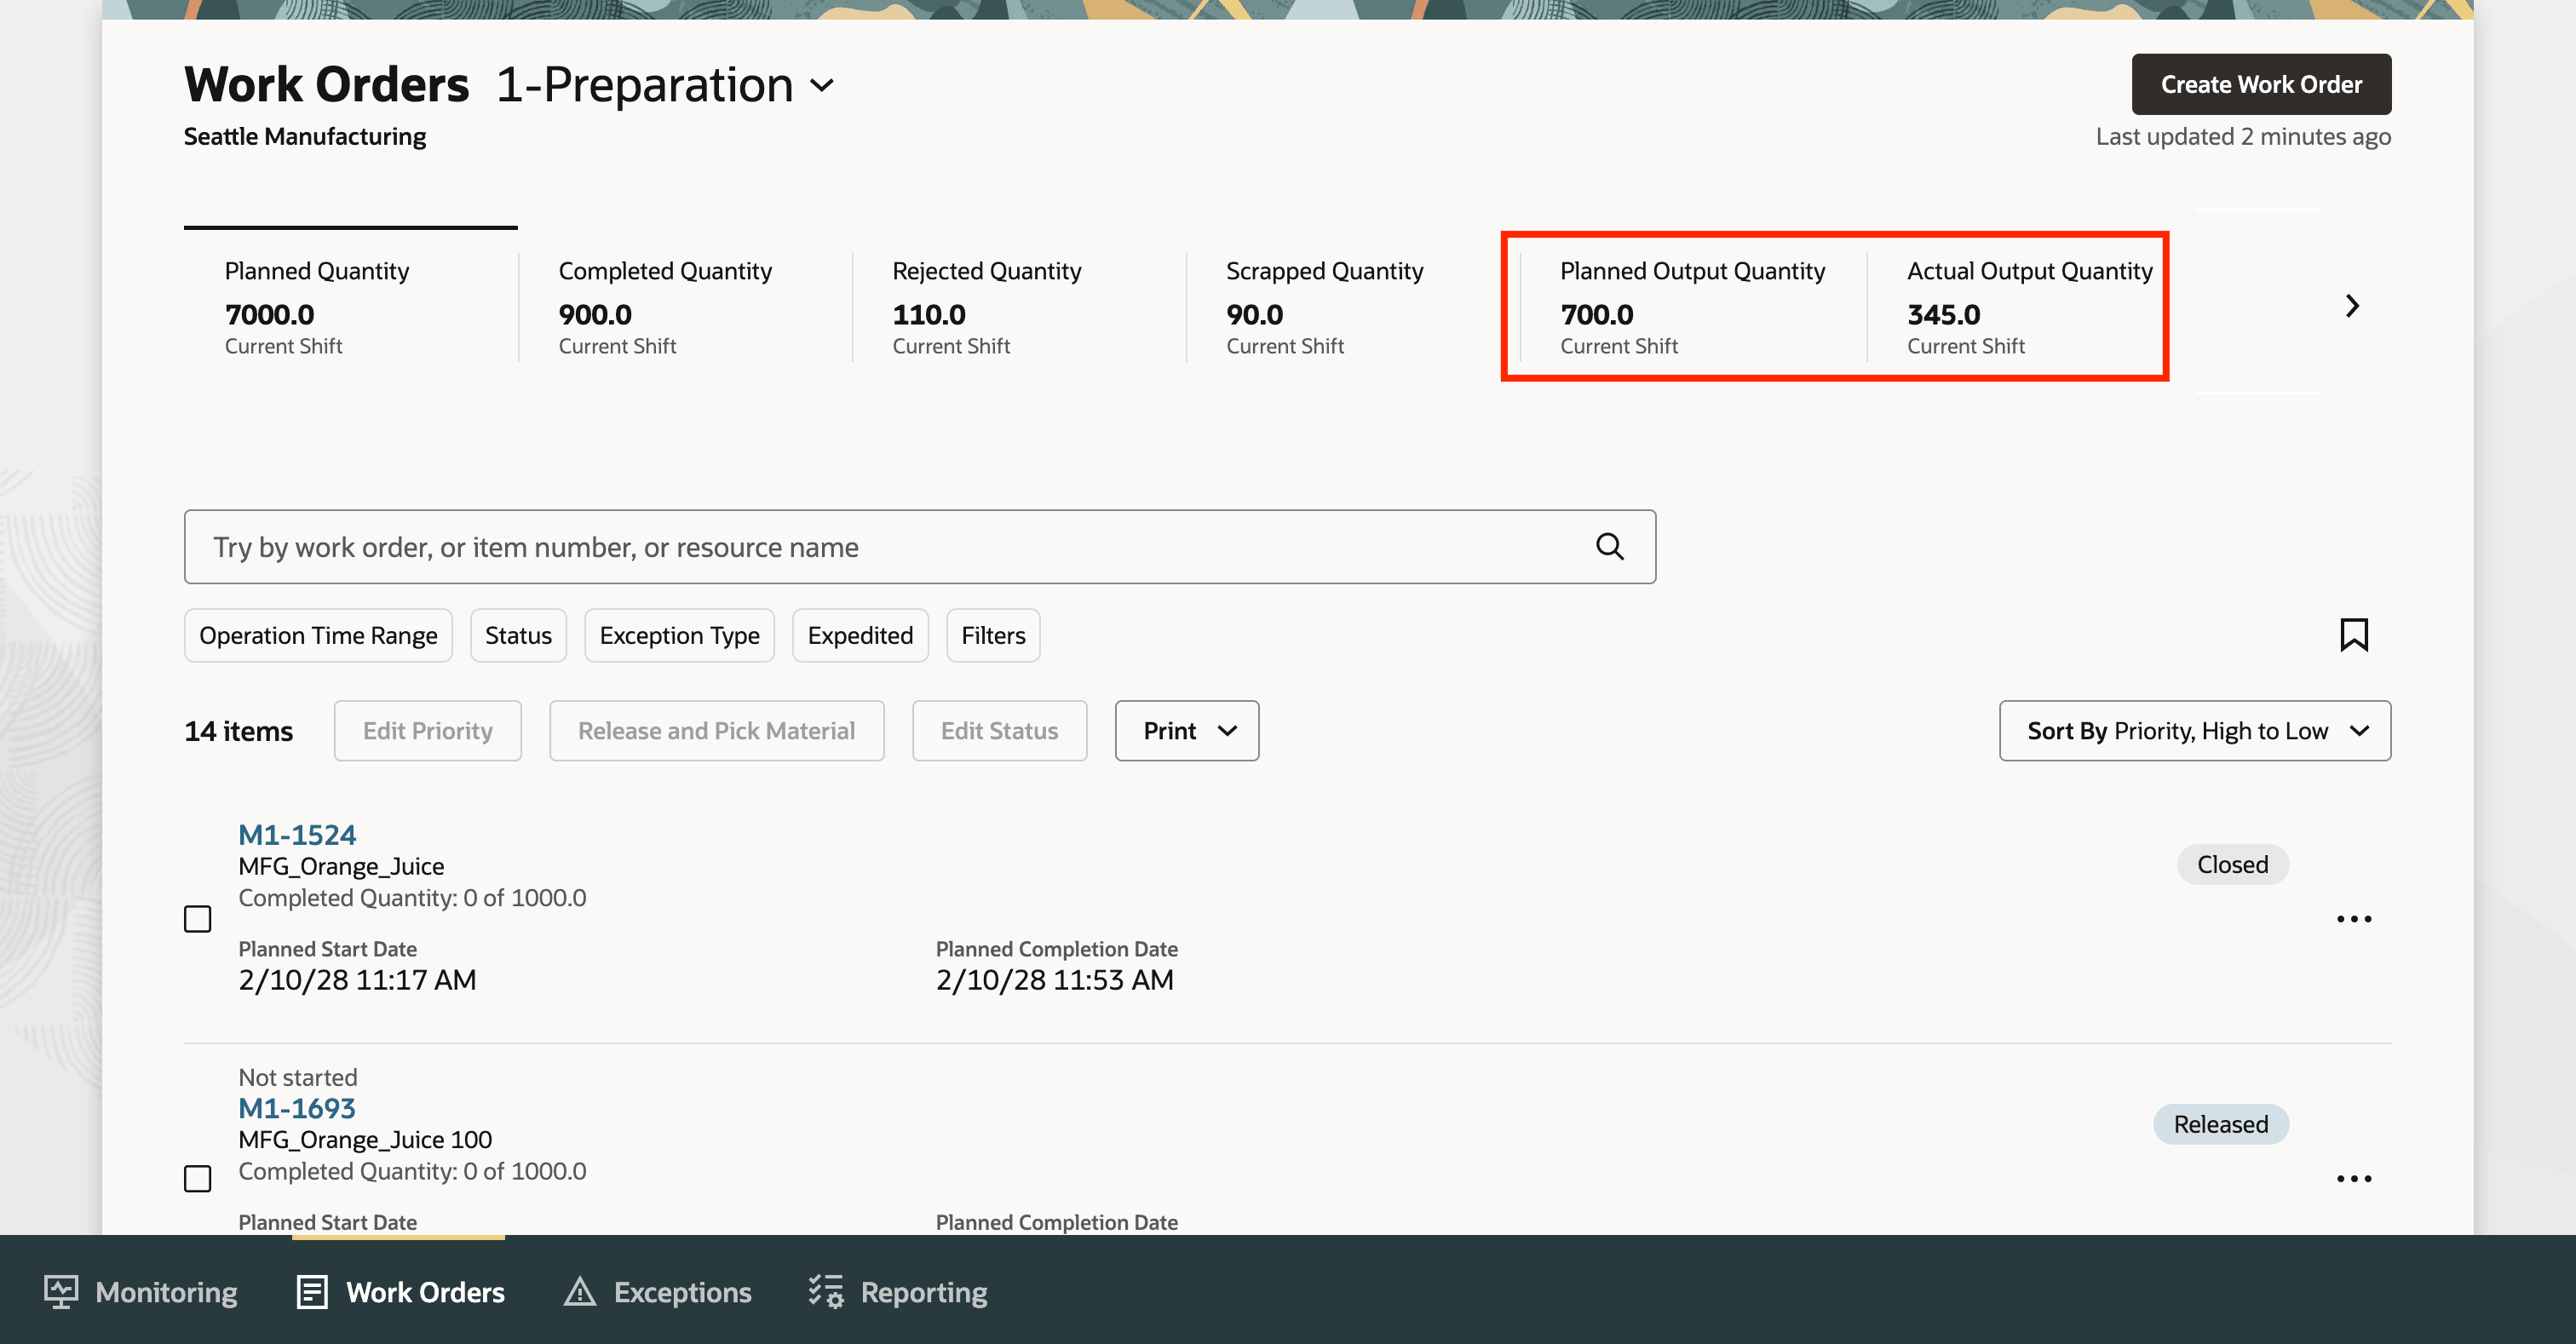The image size is (2576, 1344).
Task: Click the Reporting checklist gear icon
Action: click(x=826, y=1292)
